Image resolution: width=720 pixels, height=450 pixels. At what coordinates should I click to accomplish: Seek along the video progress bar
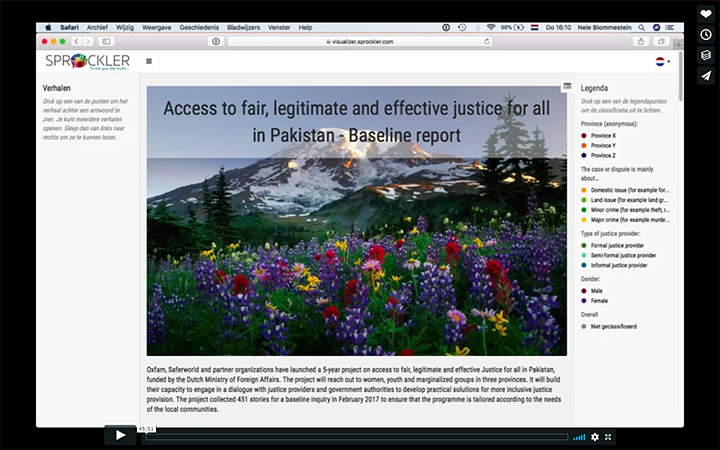[350, 437]
